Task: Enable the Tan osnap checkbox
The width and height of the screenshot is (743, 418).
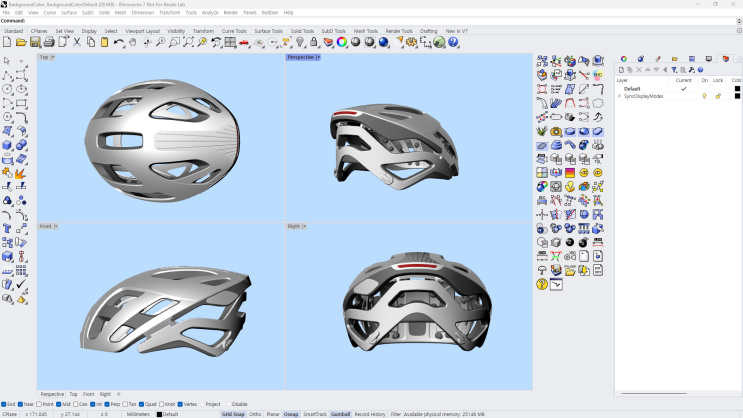Action: (125, 404)
